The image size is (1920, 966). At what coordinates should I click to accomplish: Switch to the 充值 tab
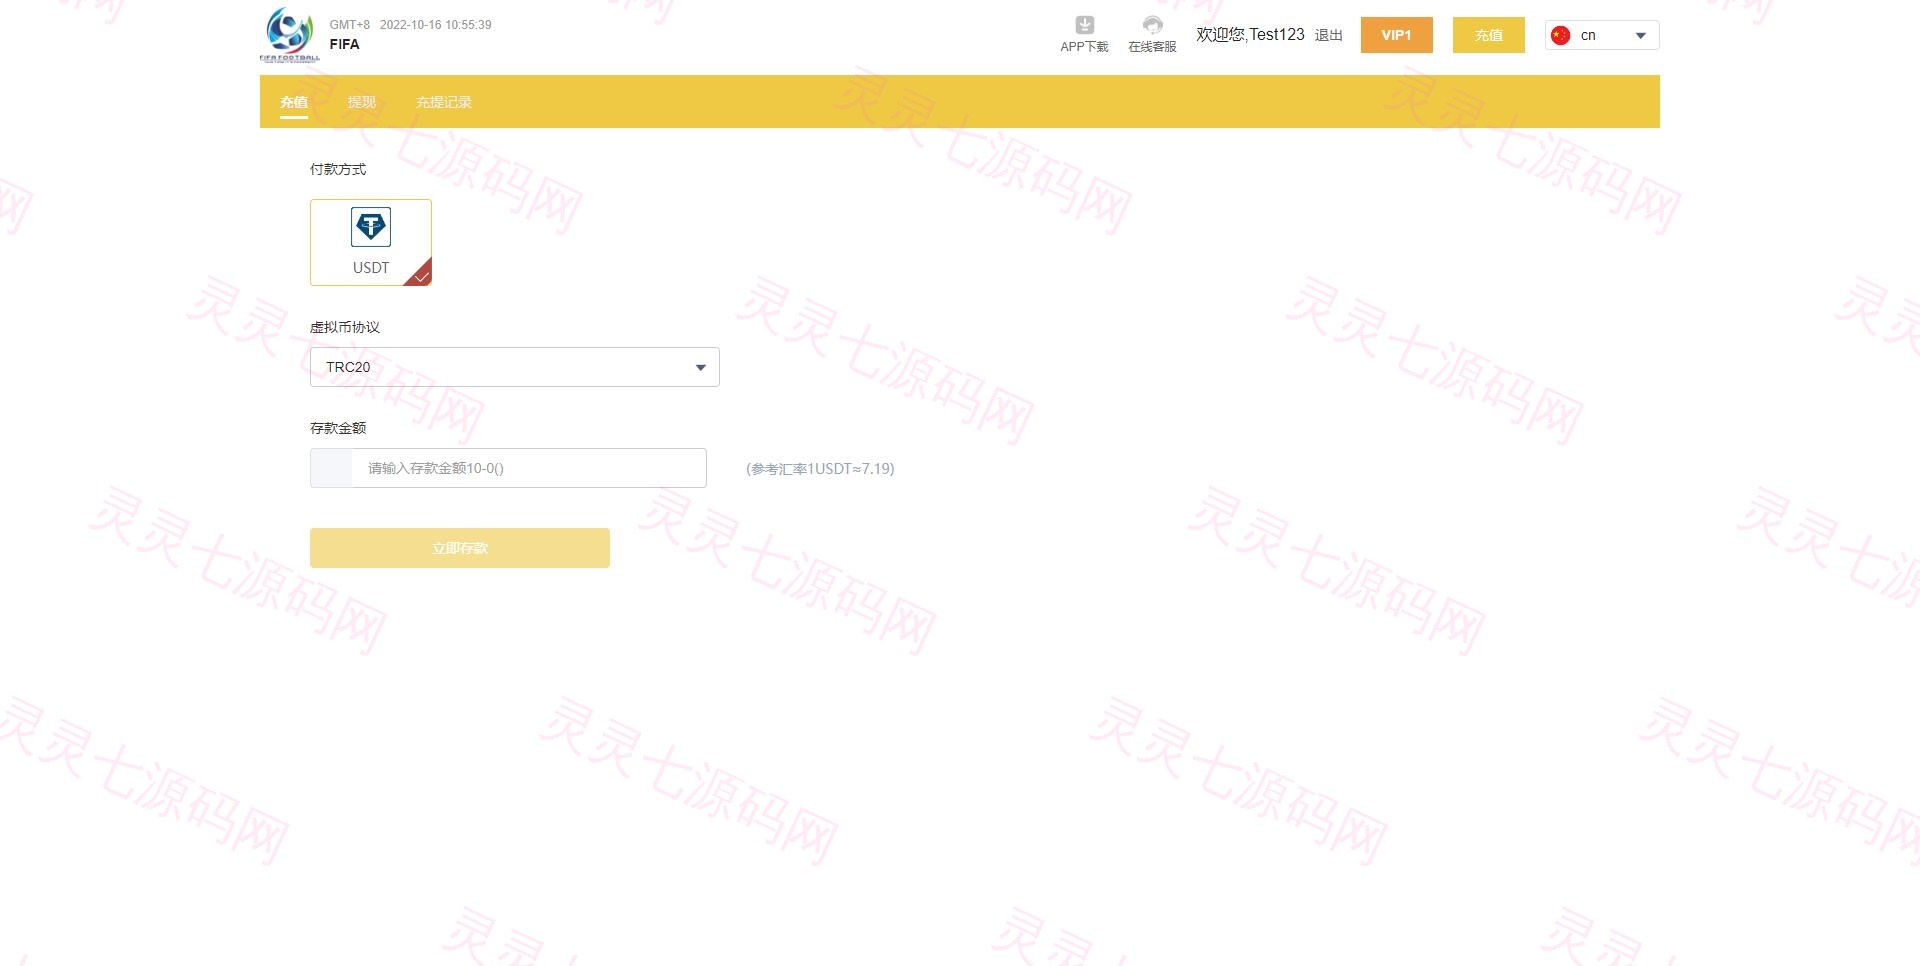tap(294, 102)
